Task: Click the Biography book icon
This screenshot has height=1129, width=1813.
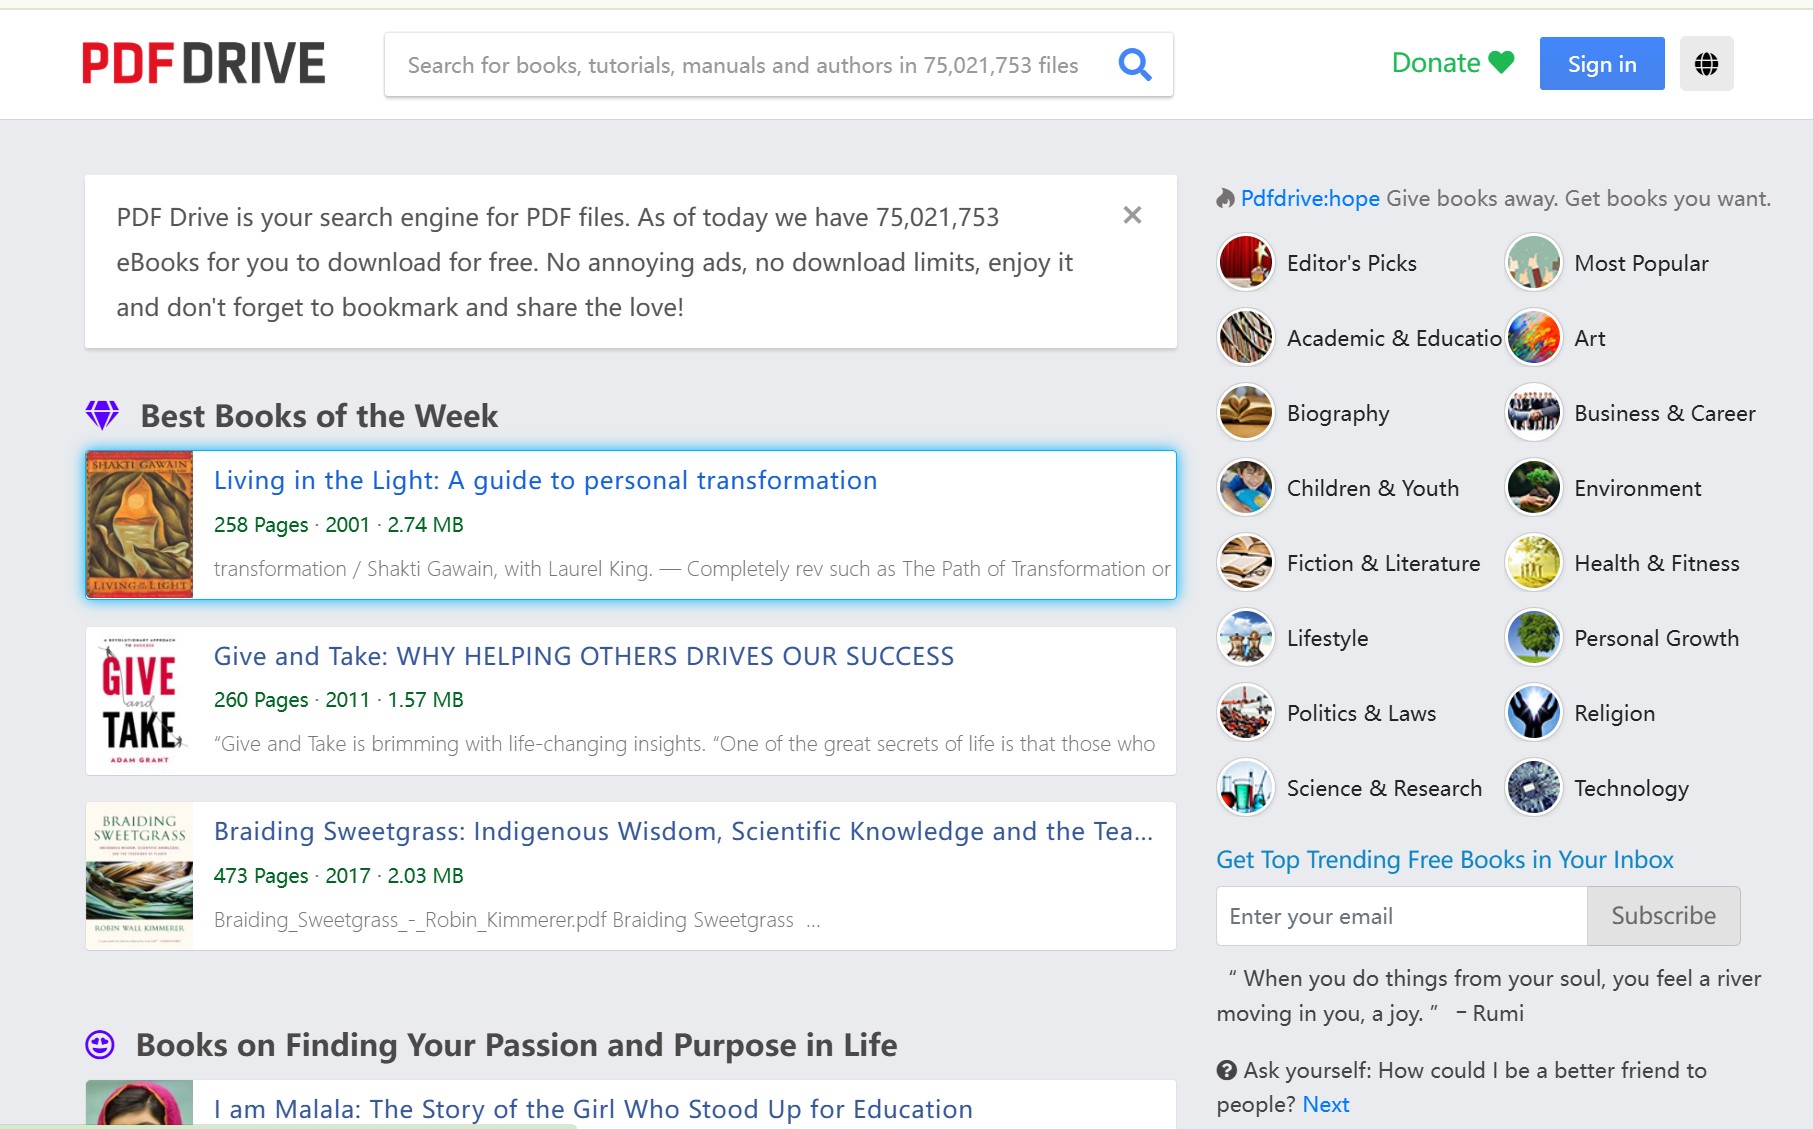Action: click(1245, 412)
